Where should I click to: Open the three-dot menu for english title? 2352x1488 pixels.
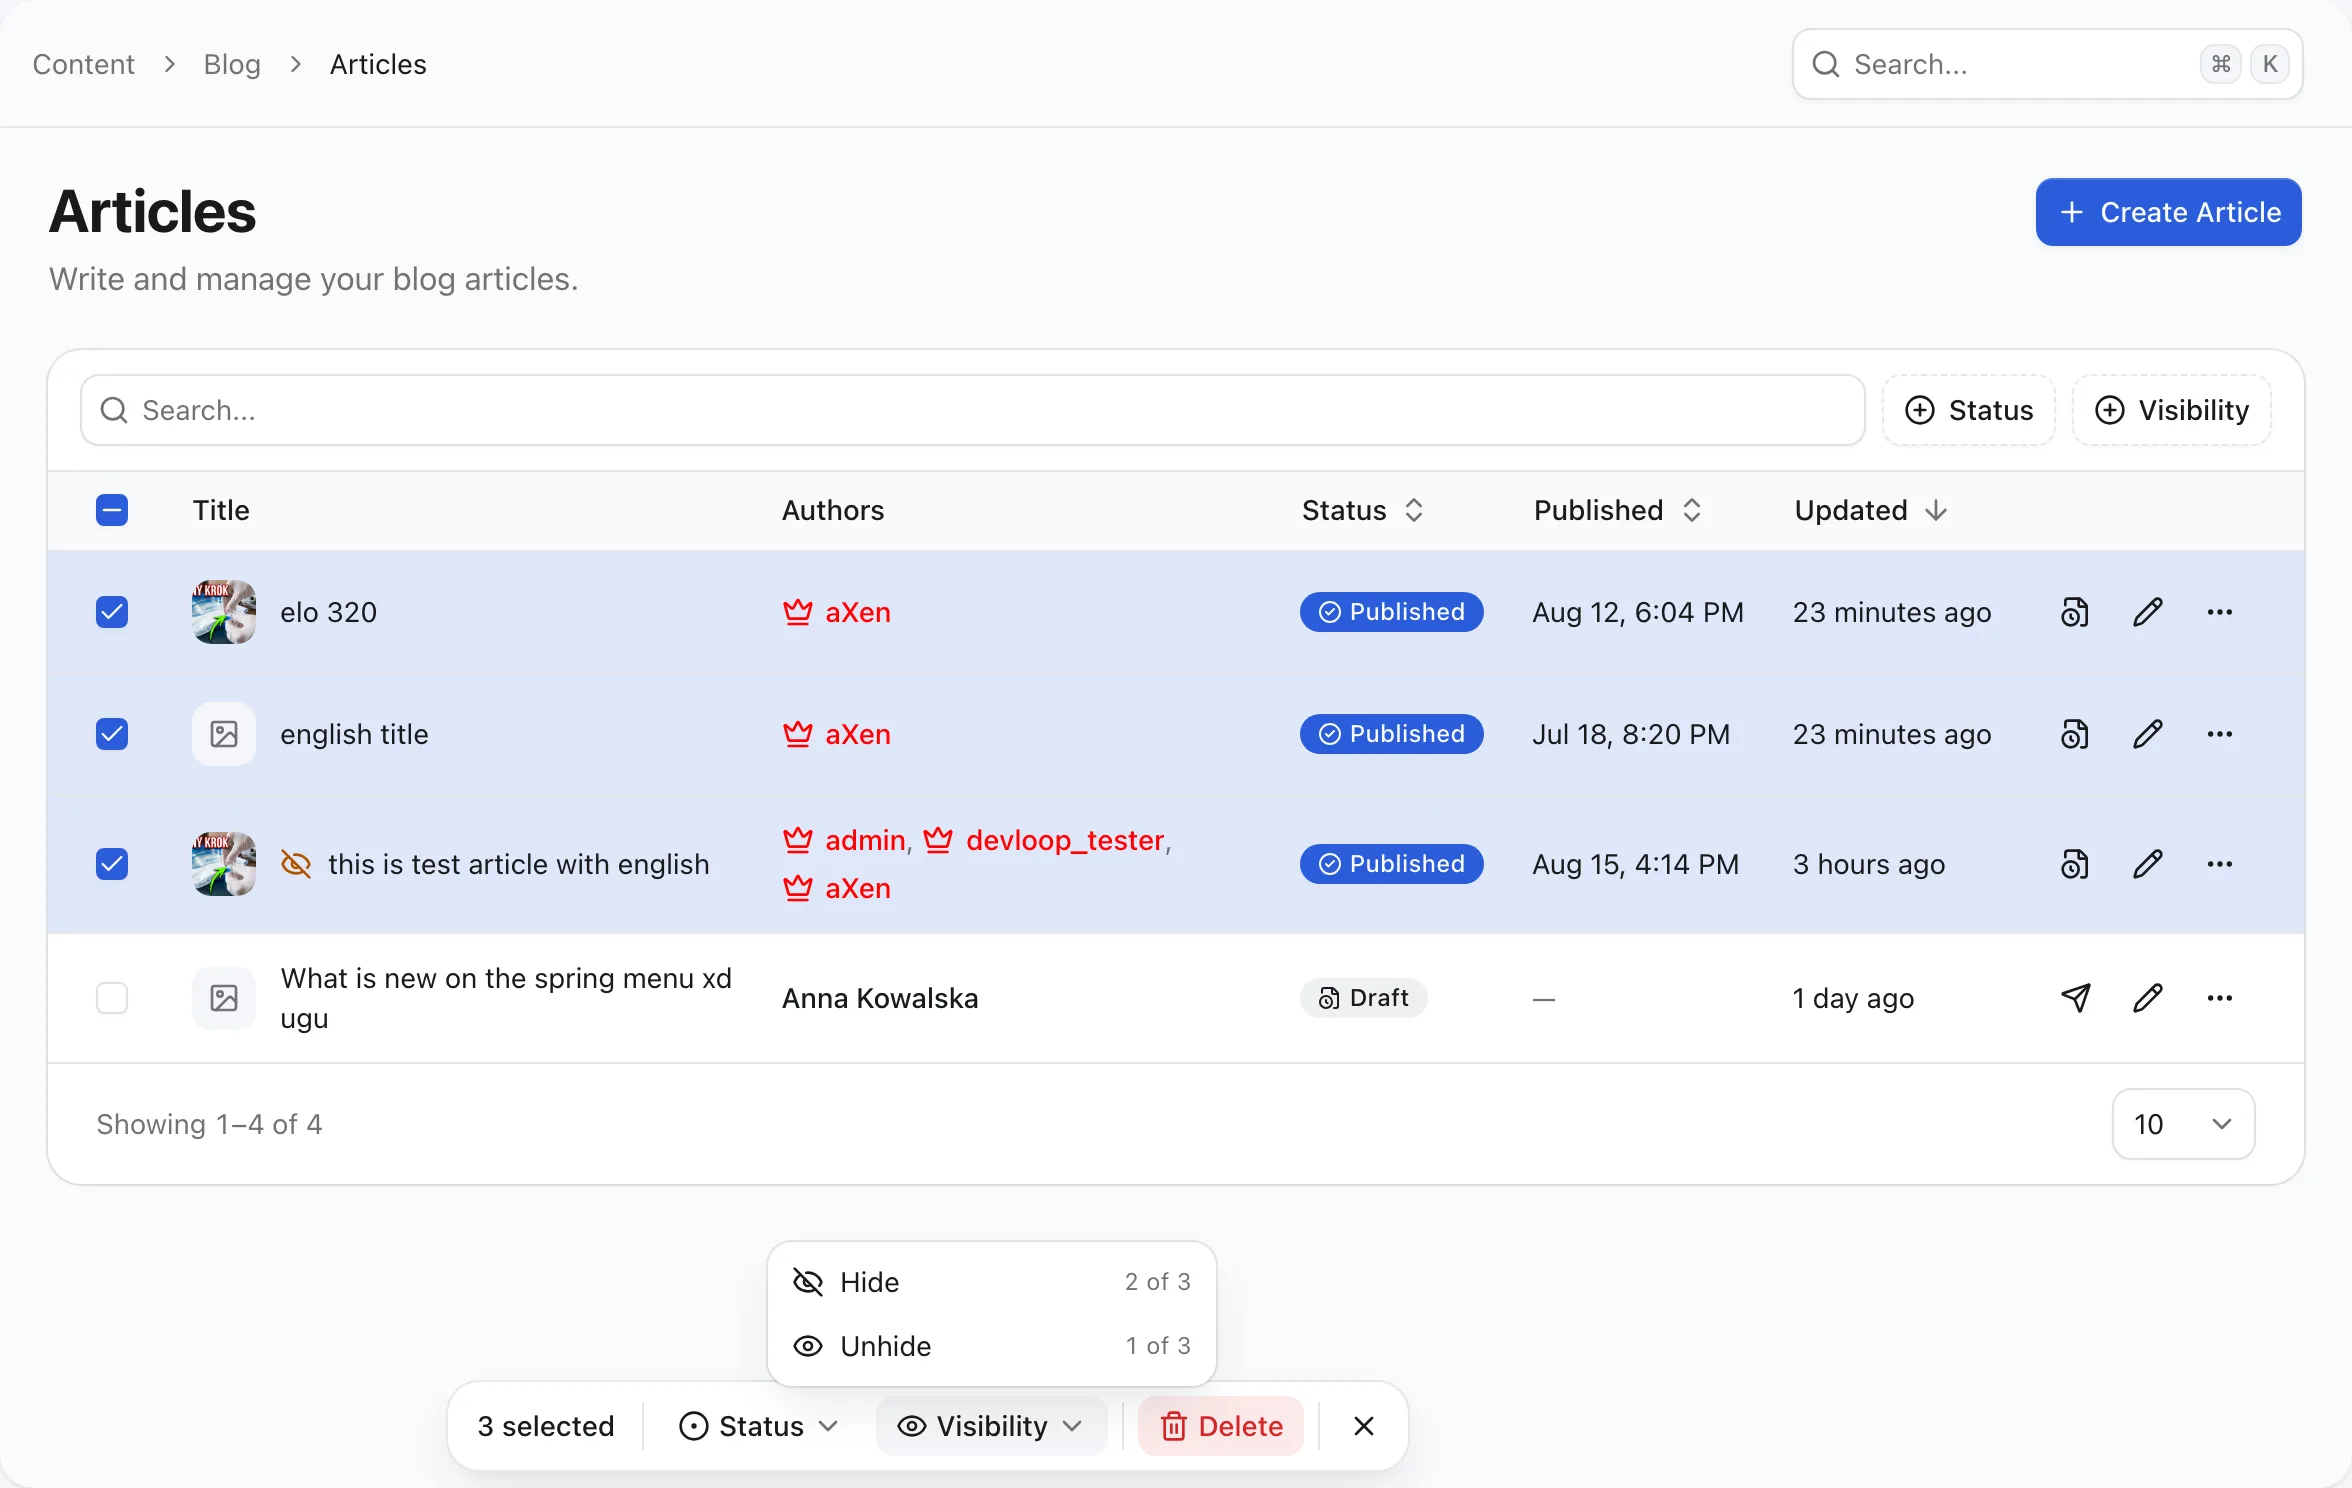coord(2219,734)
